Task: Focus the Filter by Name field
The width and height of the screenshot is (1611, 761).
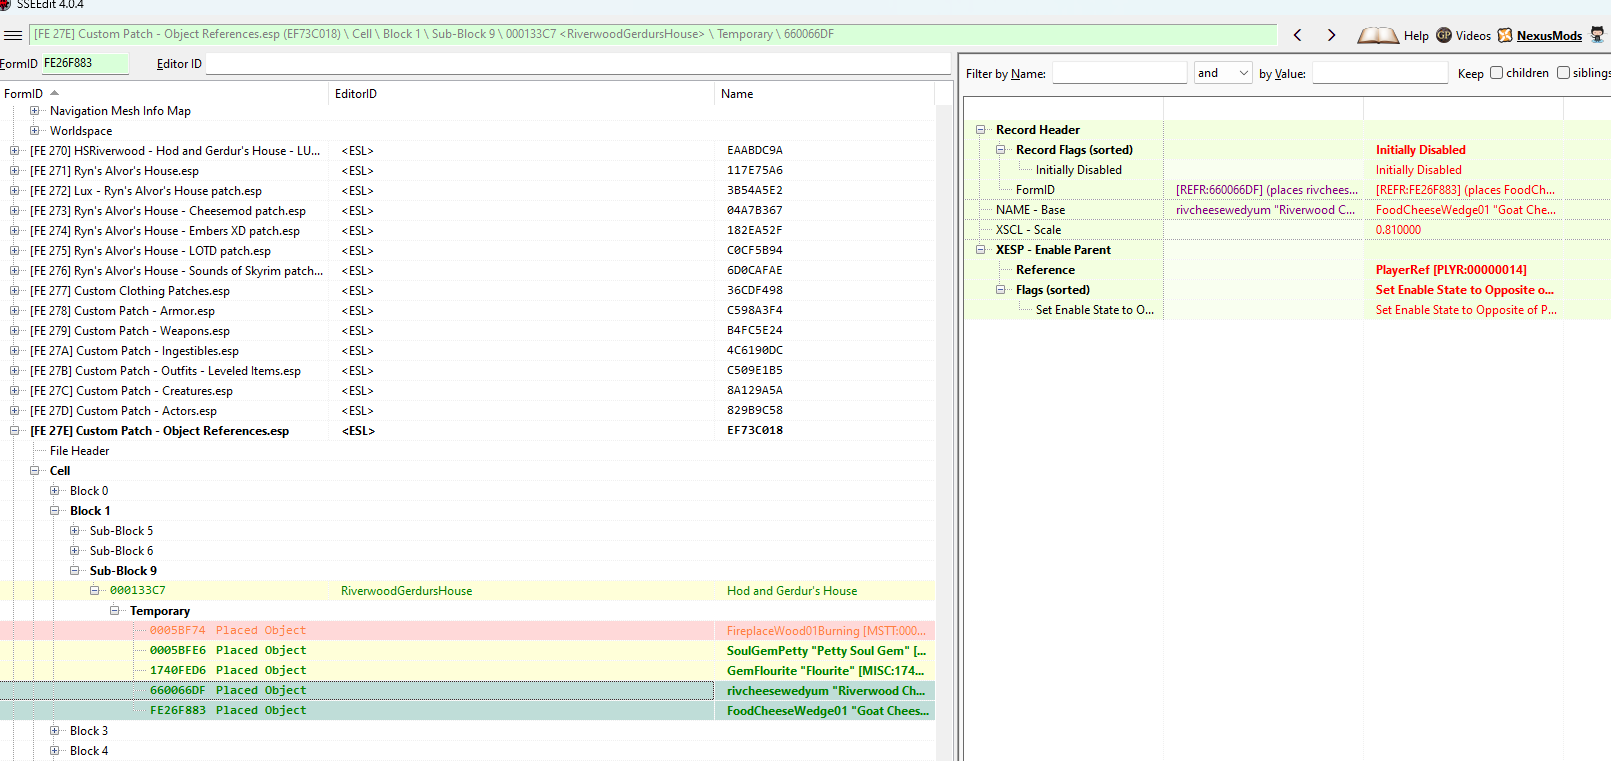Action: (1119, 73)
